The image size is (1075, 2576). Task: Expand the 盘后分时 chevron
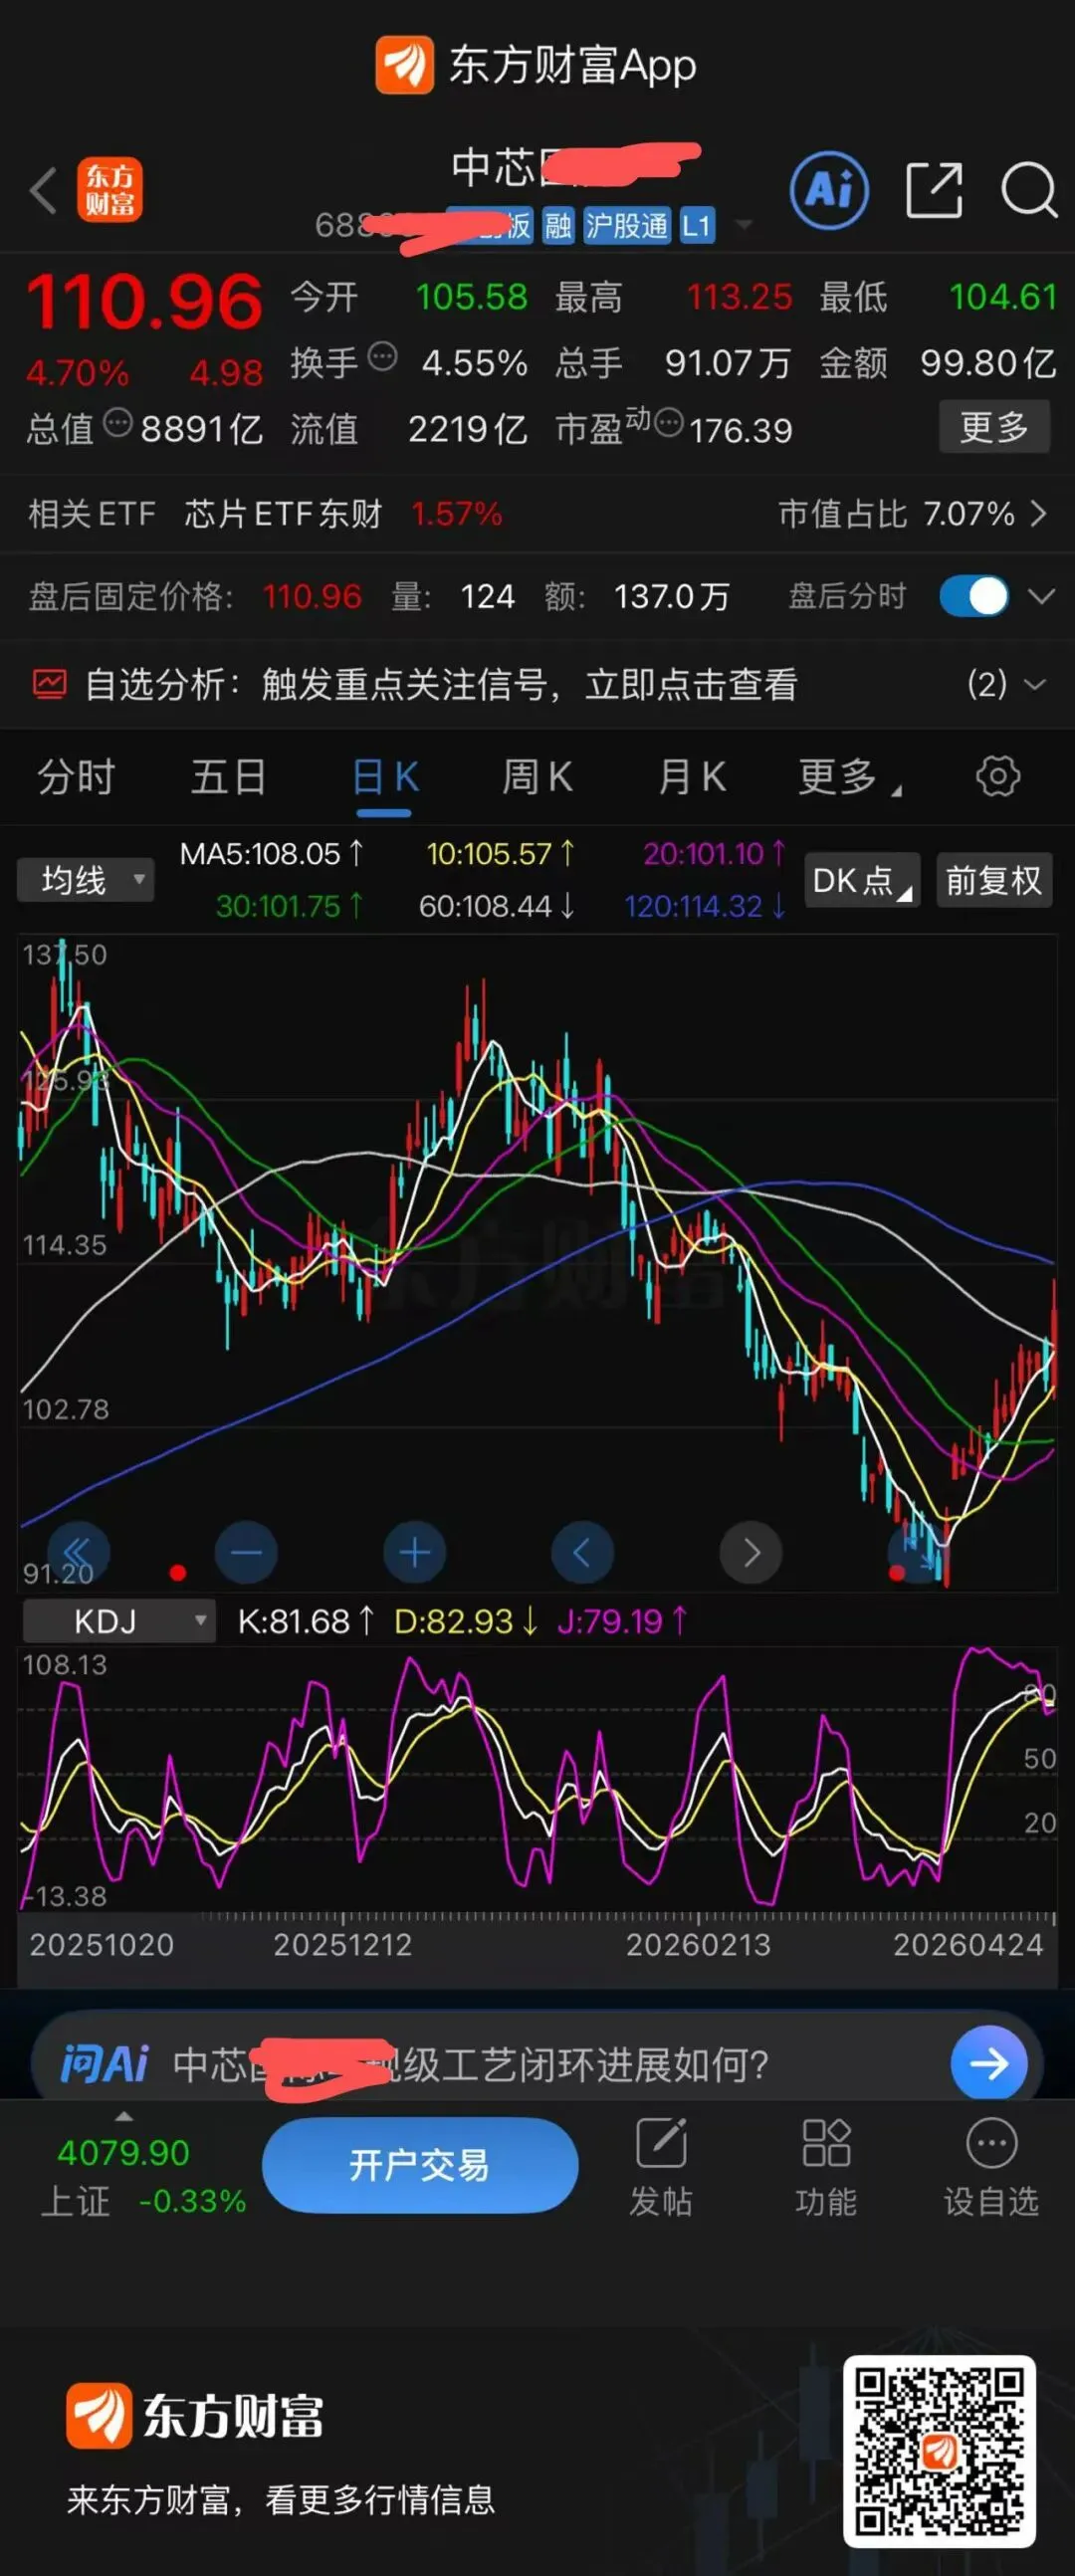[1041, 597]
